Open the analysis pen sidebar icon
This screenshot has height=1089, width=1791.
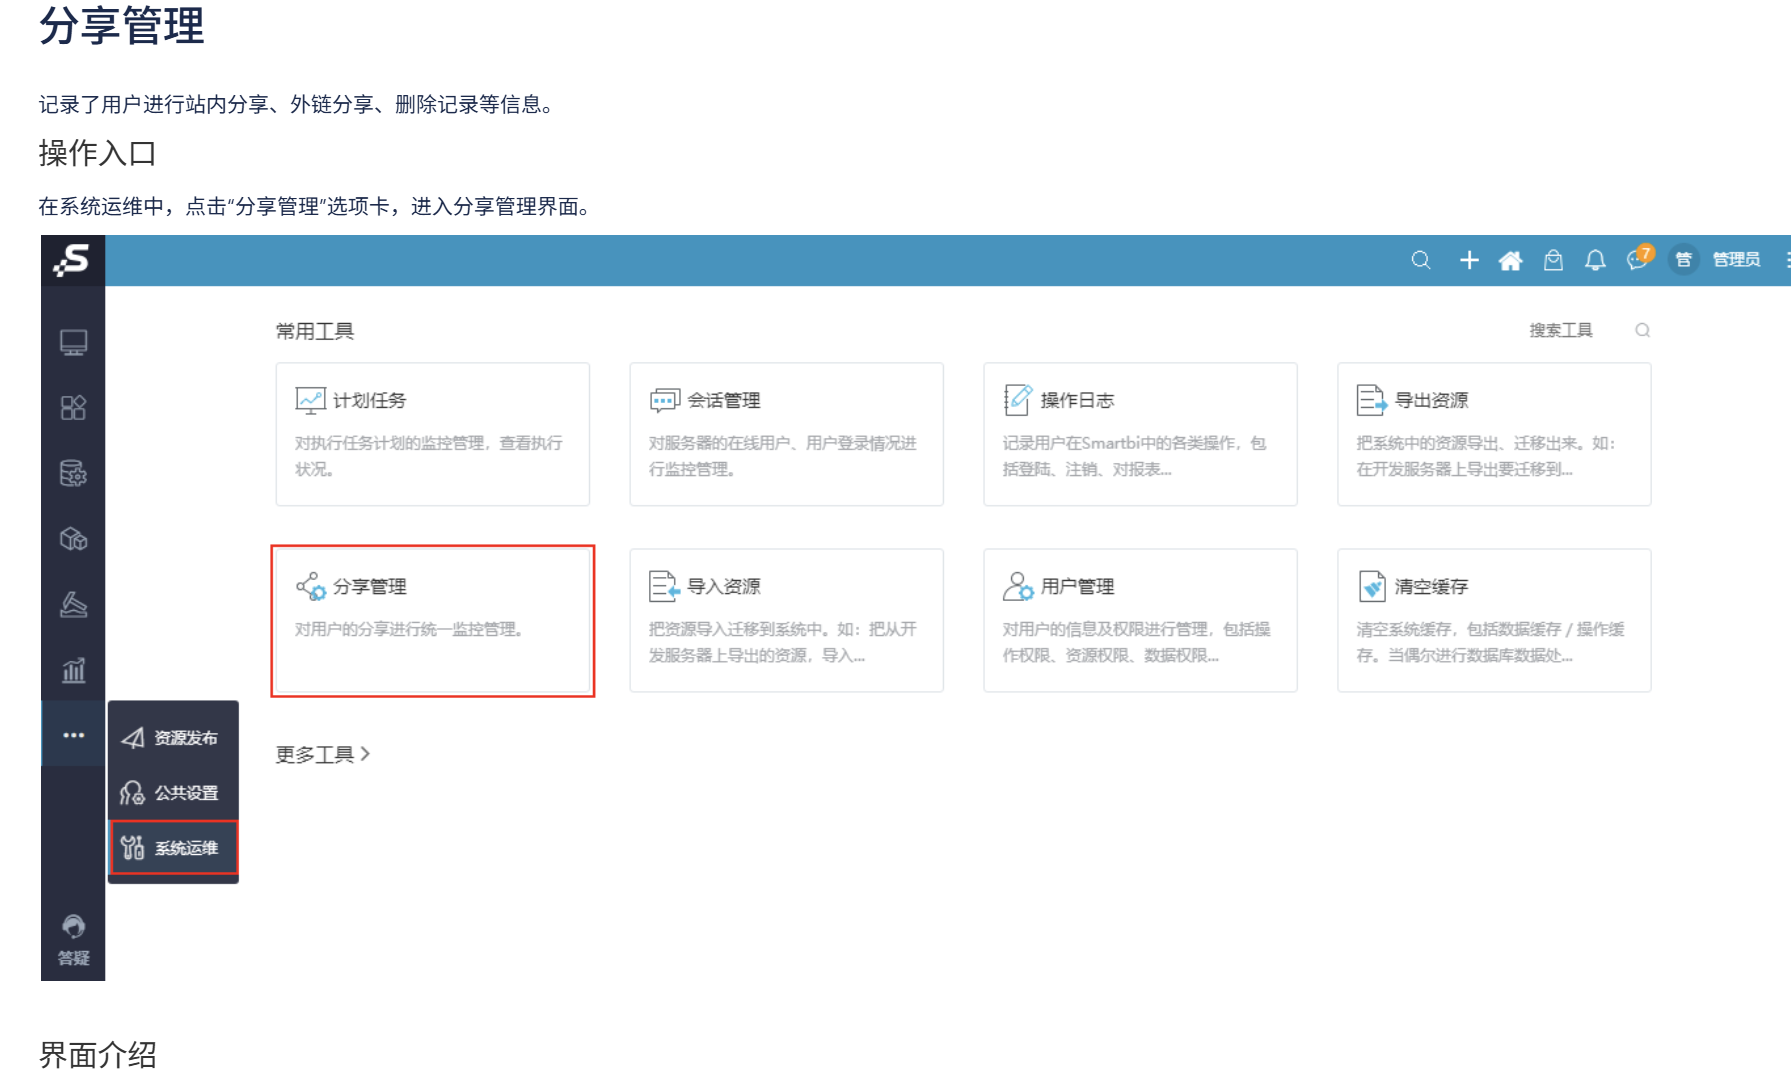(x=73, y=604)
